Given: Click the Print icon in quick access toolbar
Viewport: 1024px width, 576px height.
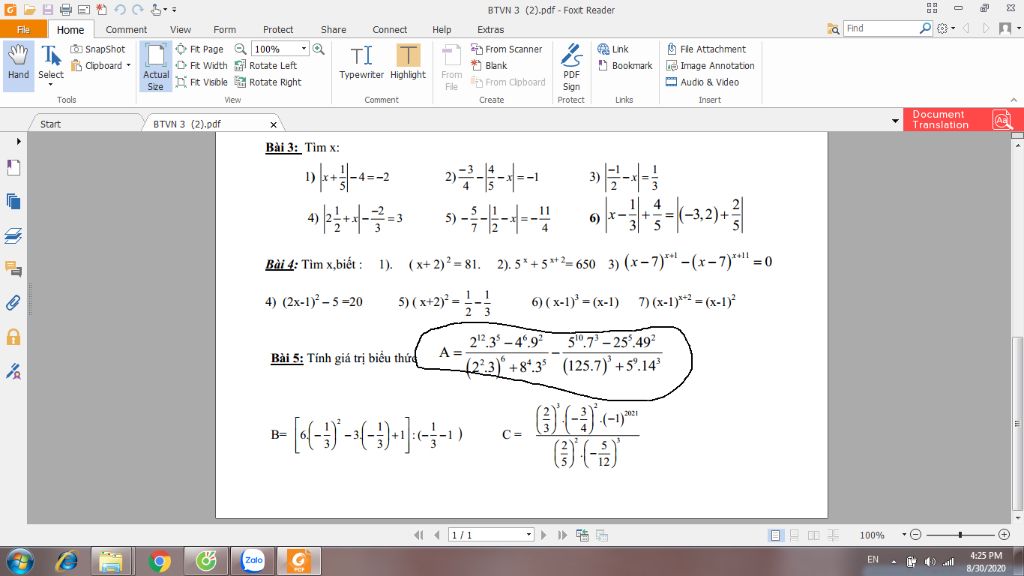Looking at the screenshot, I should (x=66, y=10).
